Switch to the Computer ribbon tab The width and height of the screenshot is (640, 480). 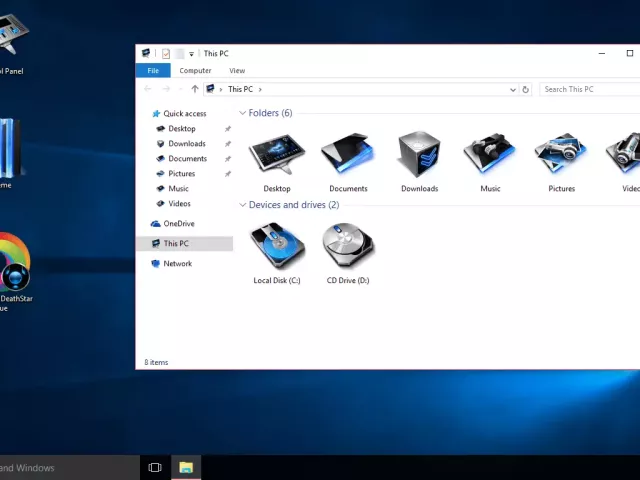point(195,71)
